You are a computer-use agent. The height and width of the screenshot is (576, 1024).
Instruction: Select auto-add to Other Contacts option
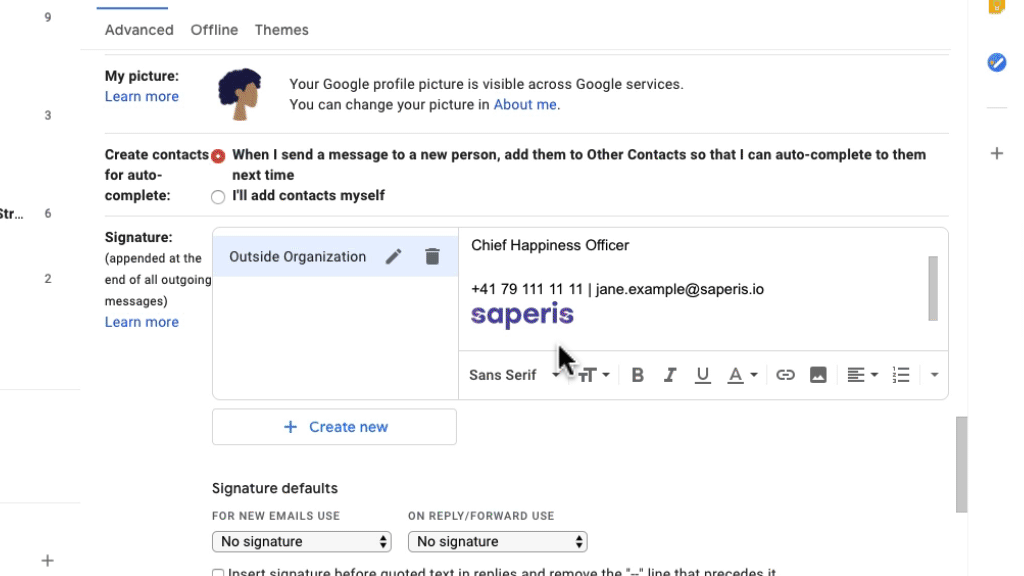coord(218,156)
